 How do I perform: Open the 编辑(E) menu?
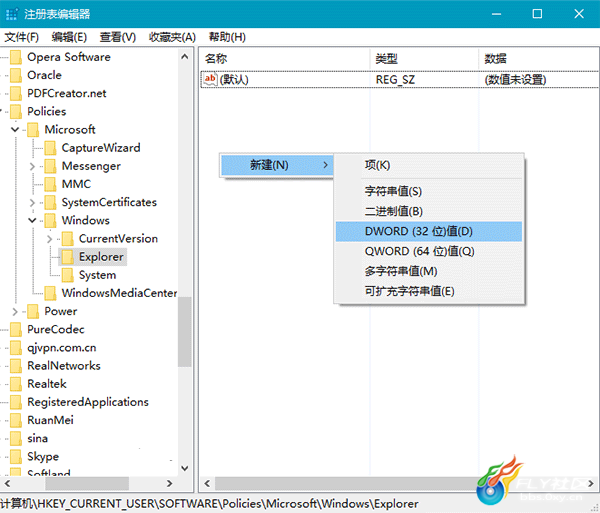coord(69,37)
